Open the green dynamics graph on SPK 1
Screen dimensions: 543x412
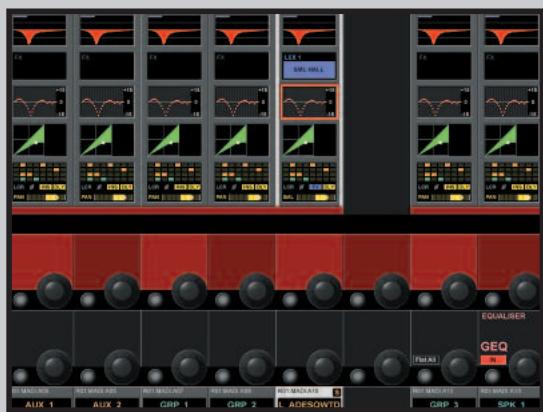pos(512,140)
